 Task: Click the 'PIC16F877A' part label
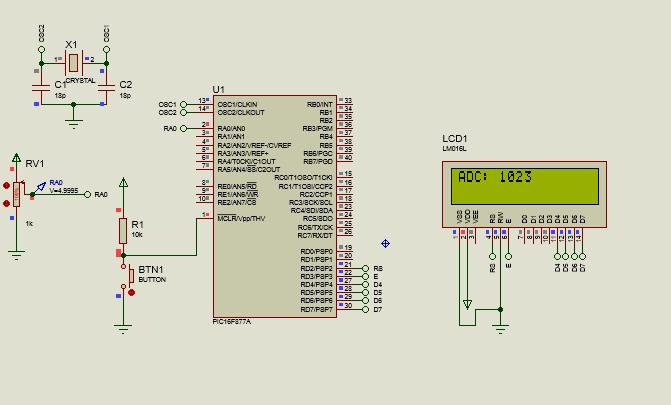pyautogui.click(x=232, y=322)
